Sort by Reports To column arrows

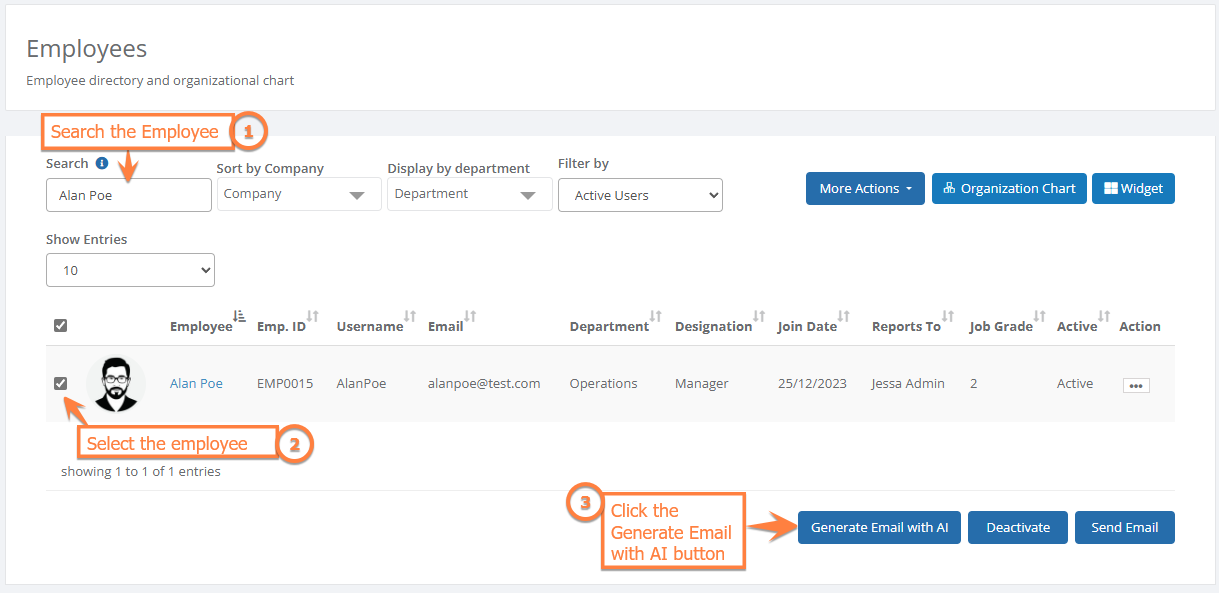tap(948, 316)
